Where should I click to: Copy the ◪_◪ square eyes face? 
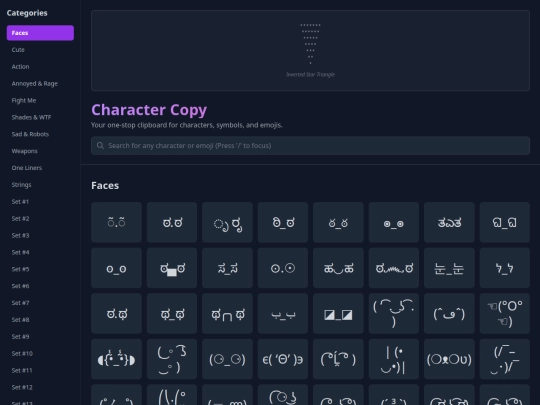pyautogui.click(x=338, y=313)
